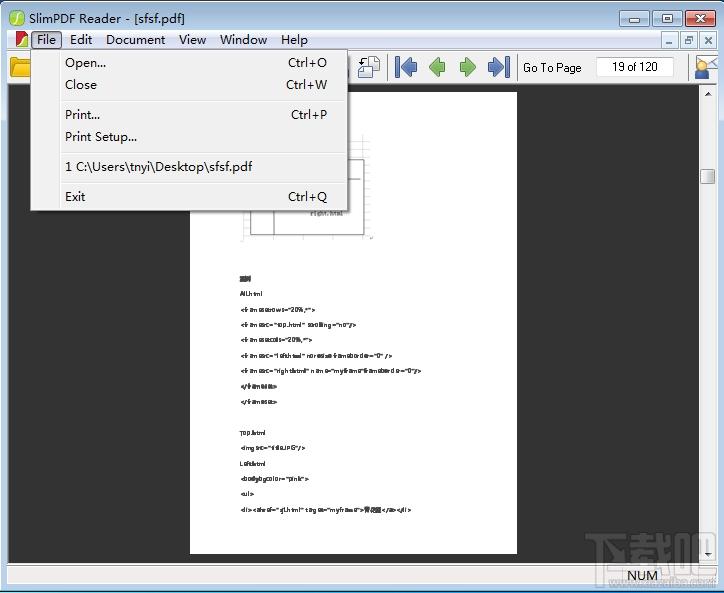Go to the previous page

point(437,67)
